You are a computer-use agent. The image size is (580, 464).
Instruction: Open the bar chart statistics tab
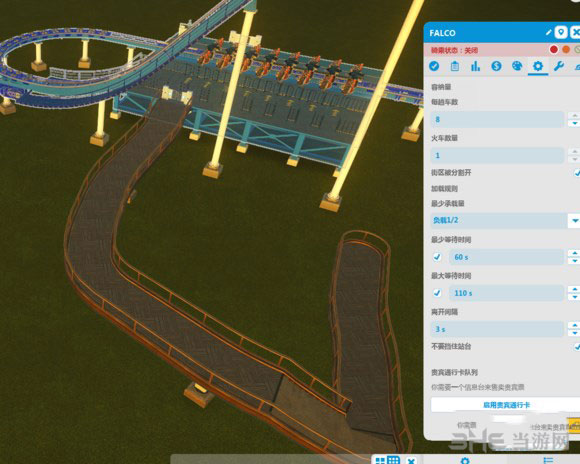(x=475, y=66)
